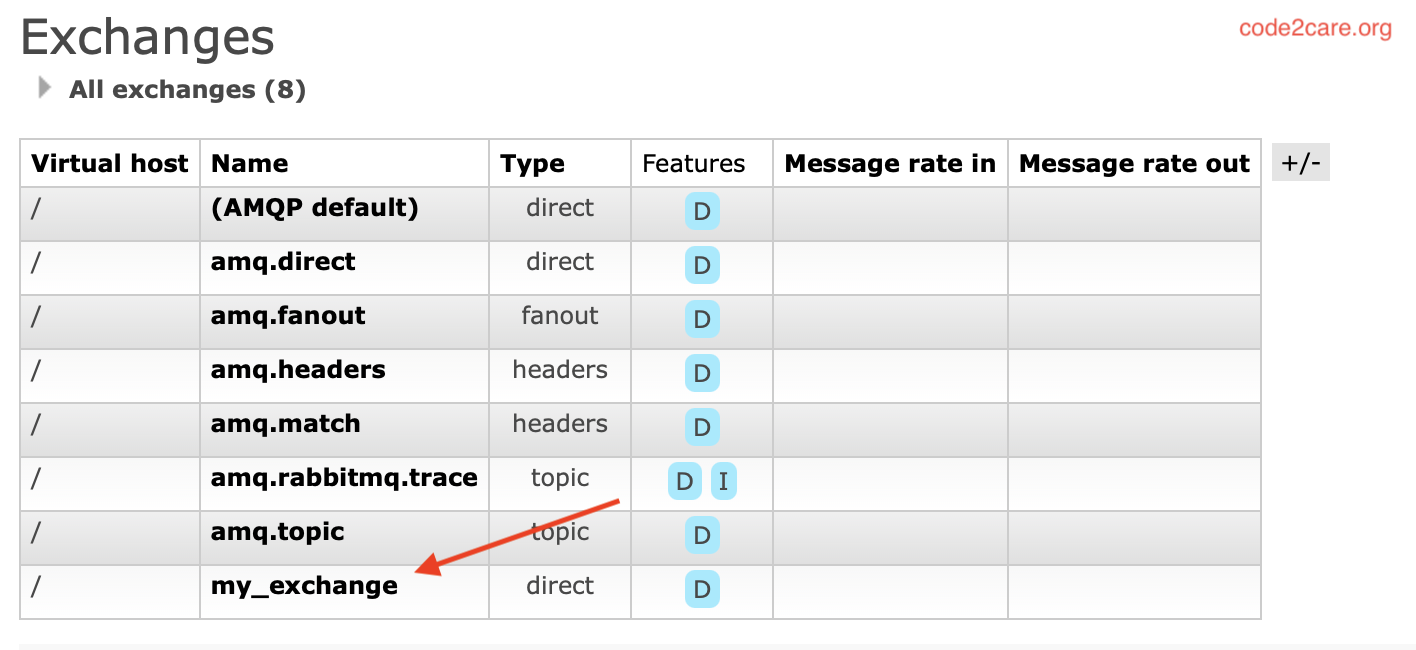Select the amq.topic exchange entry
The image size is (1416, 650).
[x=276, y=532]
